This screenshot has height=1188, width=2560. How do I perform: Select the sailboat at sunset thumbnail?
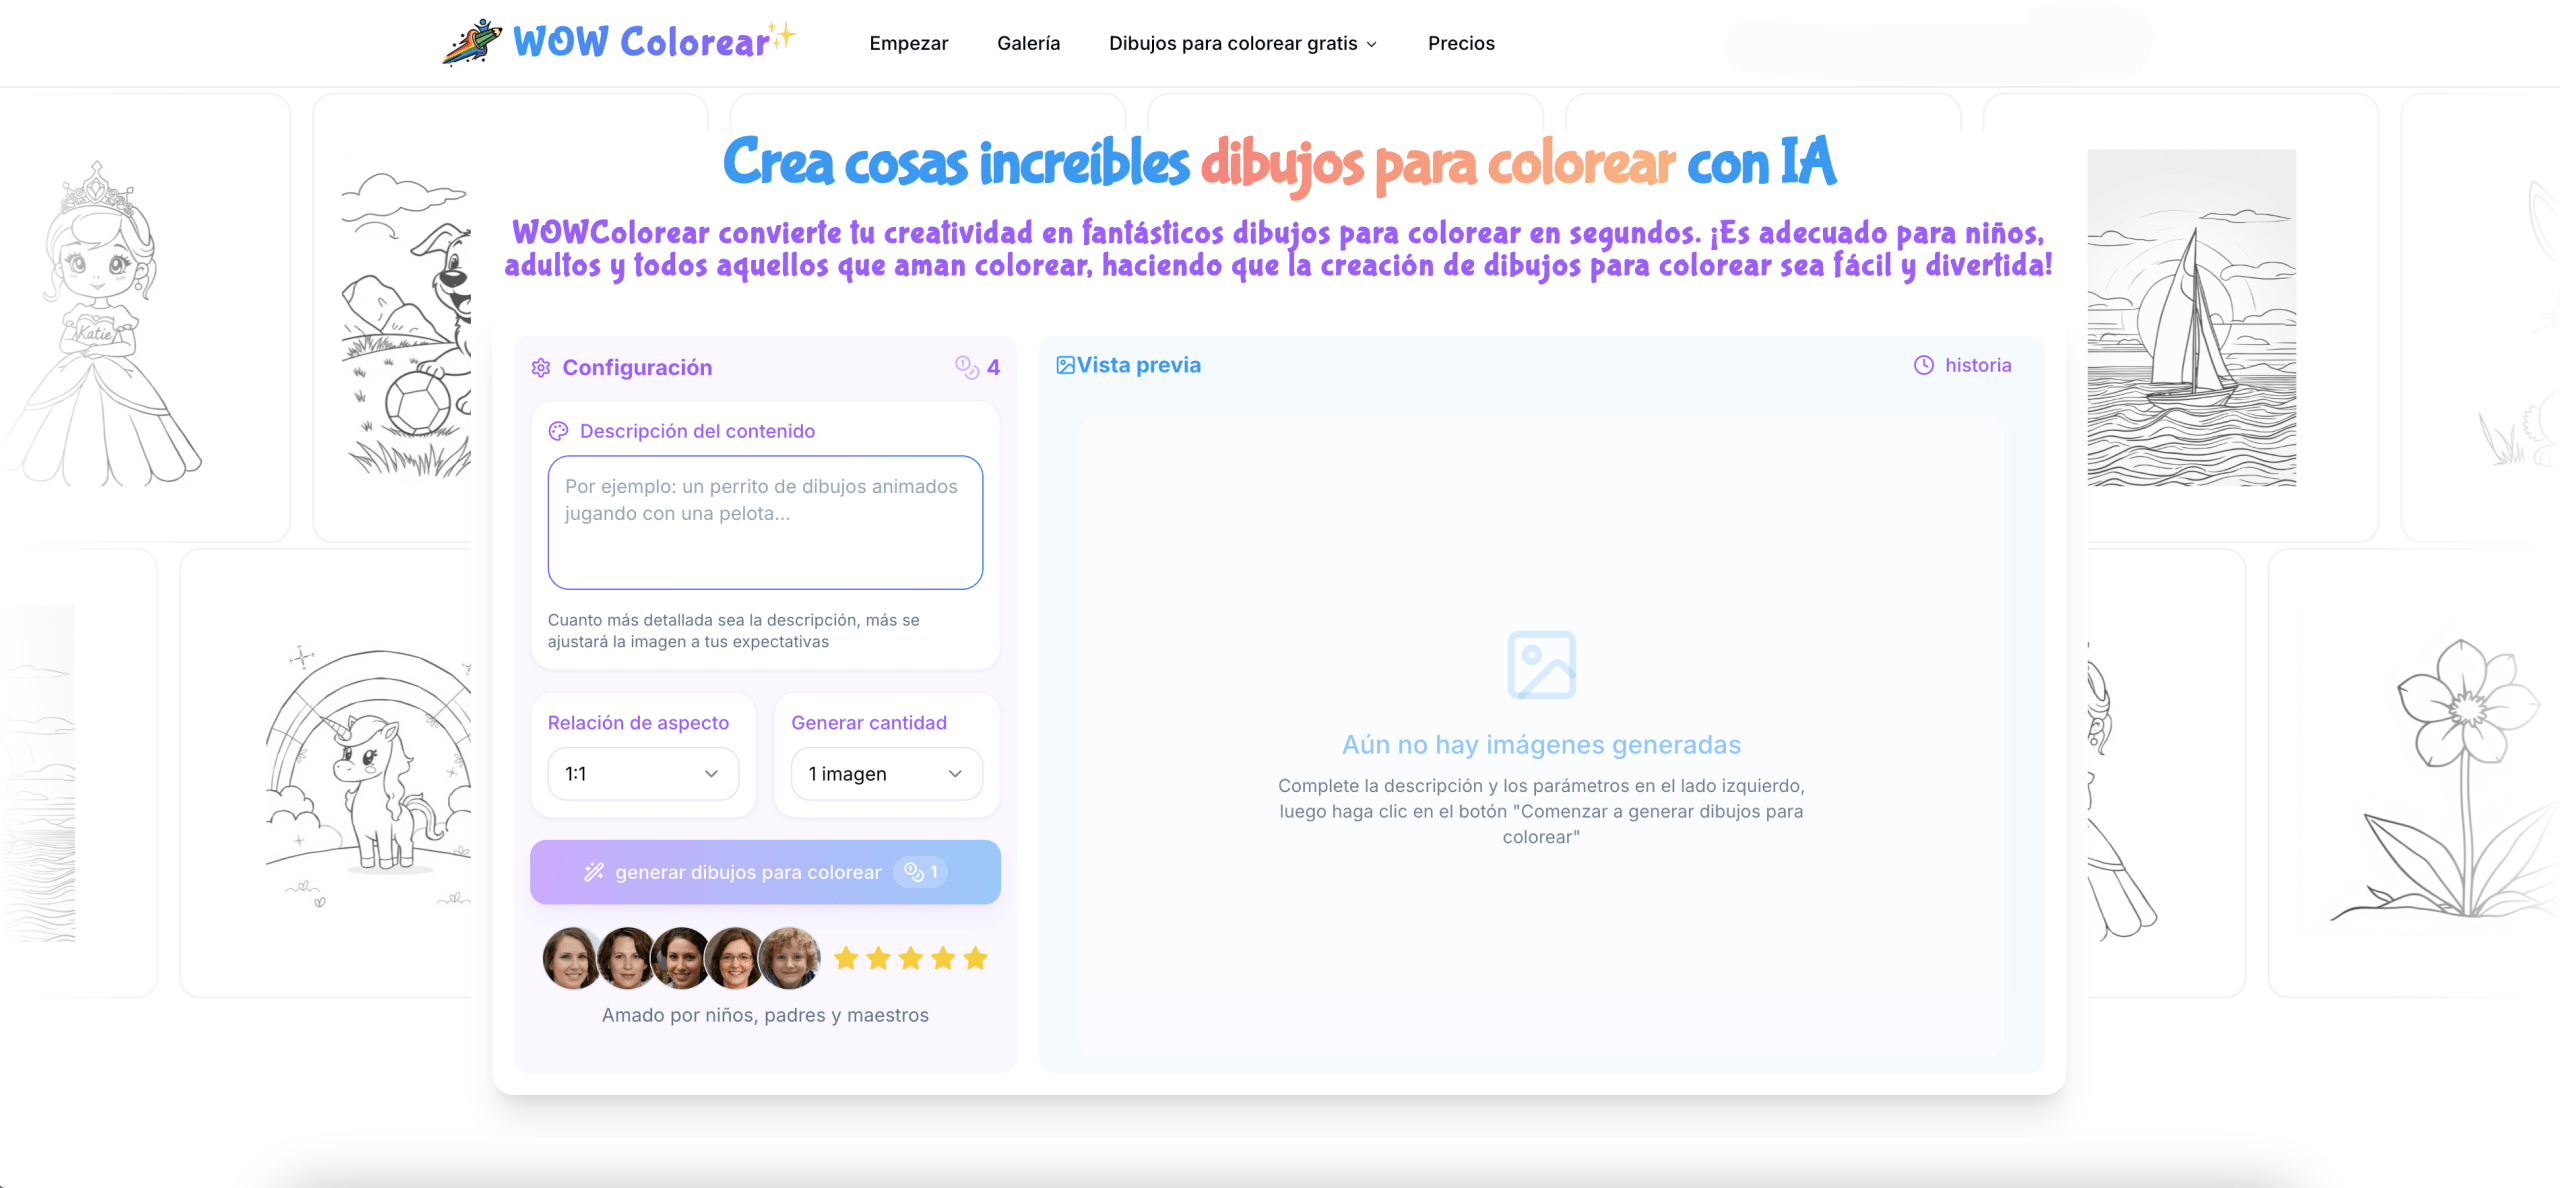2191,318
